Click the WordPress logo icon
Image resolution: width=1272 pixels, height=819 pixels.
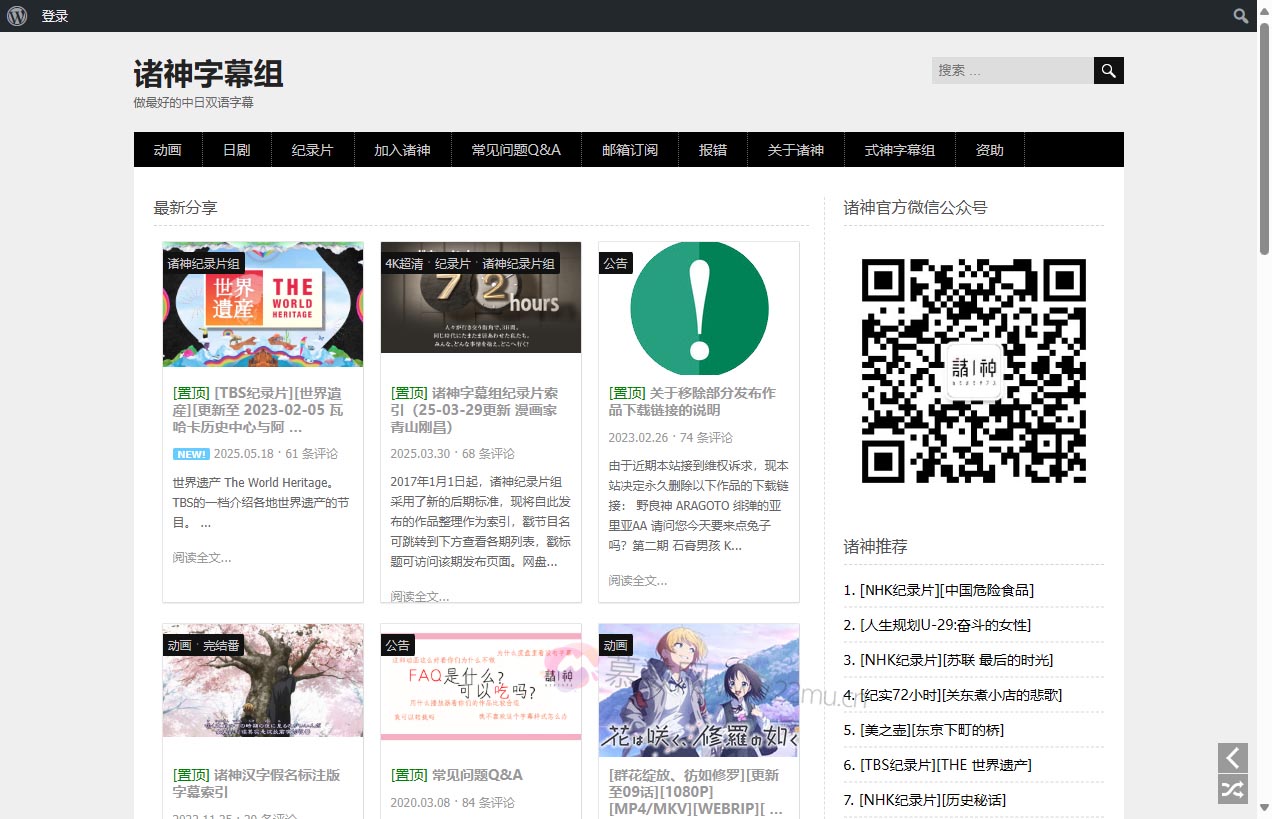click(17, 16)
